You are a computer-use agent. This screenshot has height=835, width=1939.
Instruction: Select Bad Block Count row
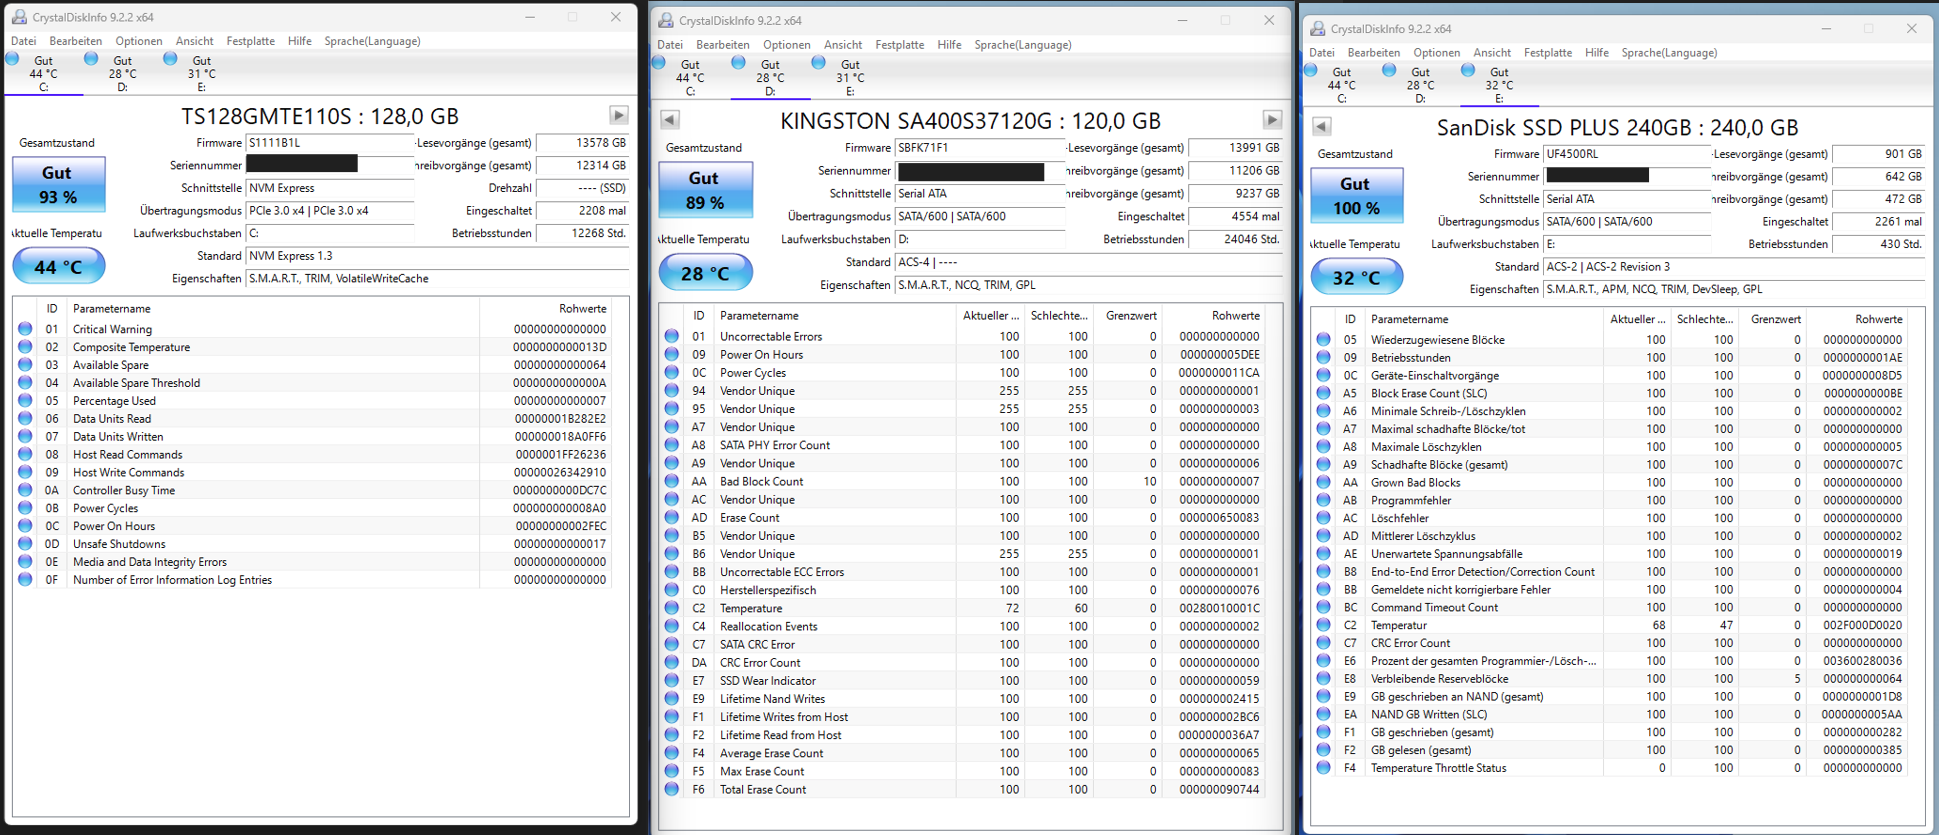(x=962, y=482)
